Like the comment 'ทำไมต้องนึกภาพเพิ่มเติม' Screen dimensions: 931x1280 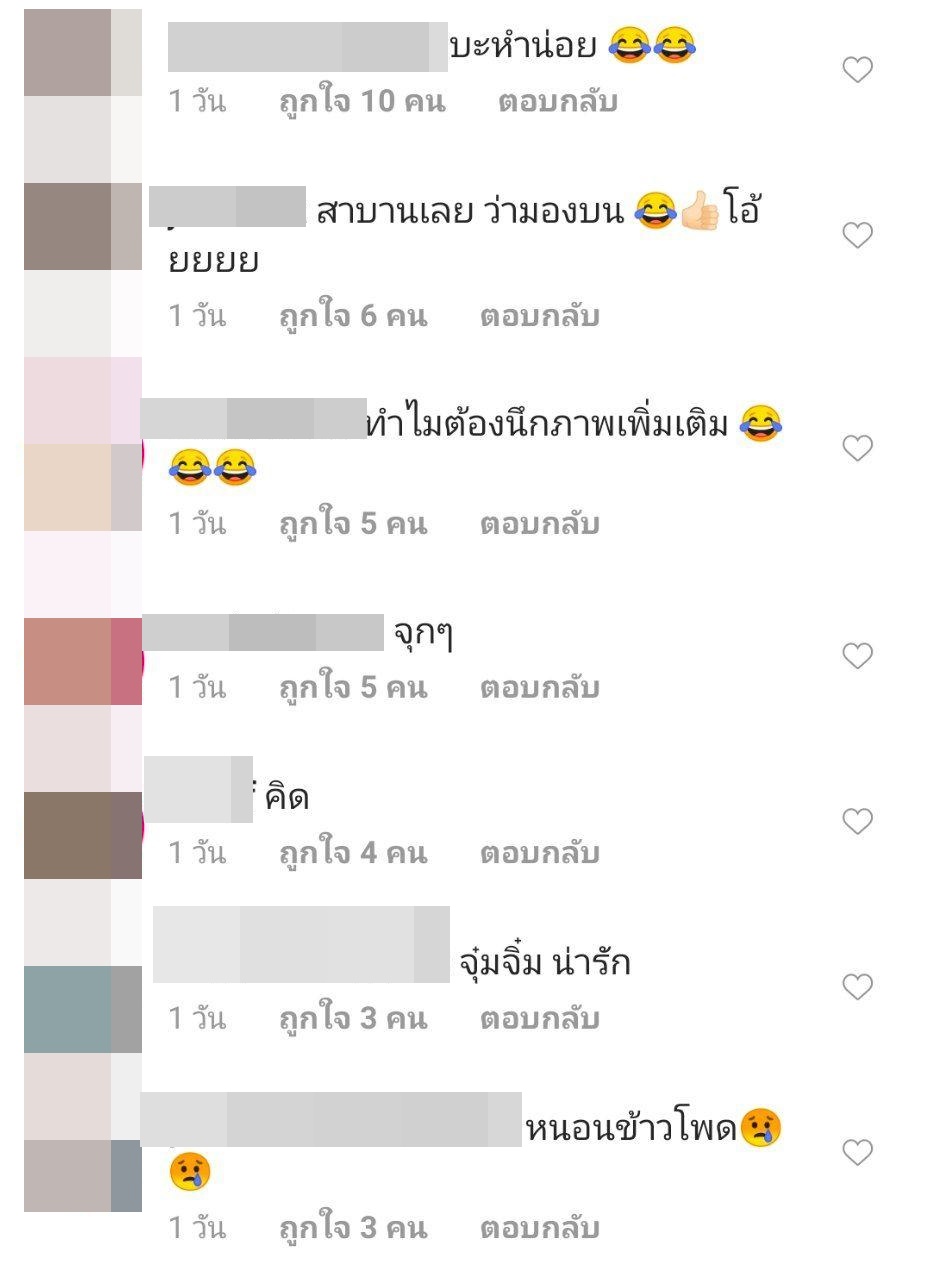(x=858, y=448)
